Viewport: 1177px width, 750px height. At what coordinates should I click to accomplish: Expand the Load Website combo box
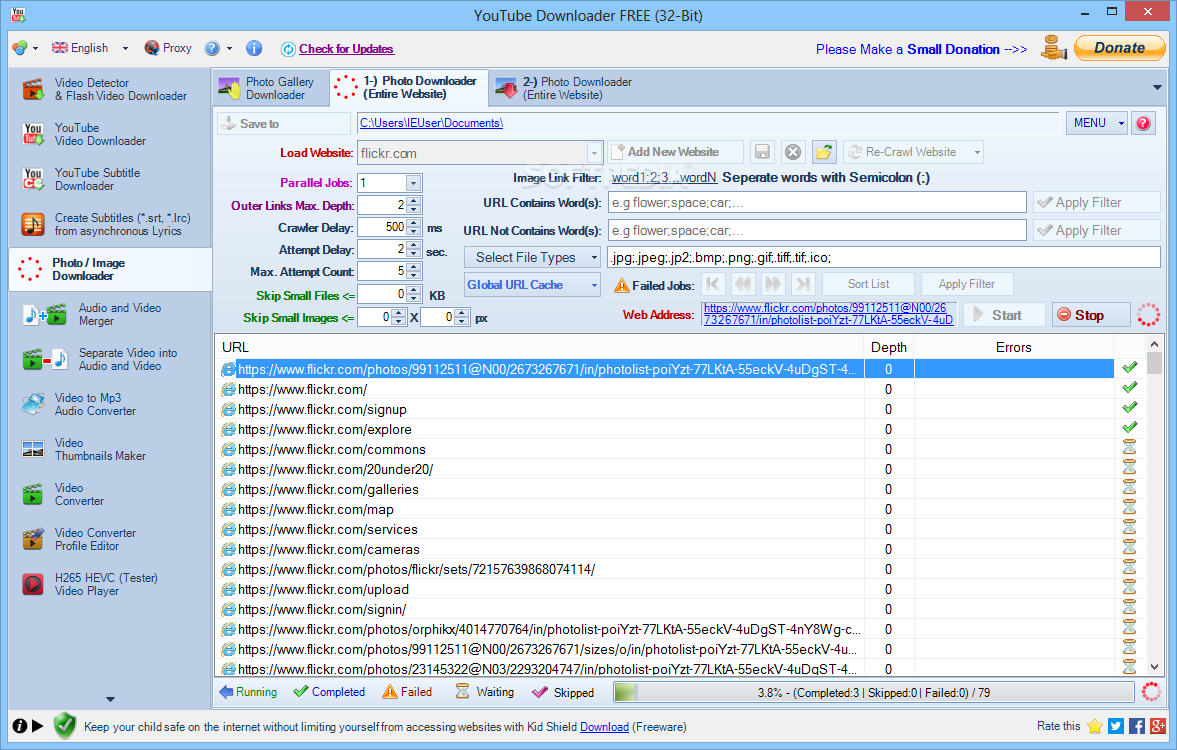(x=594, y=153)
